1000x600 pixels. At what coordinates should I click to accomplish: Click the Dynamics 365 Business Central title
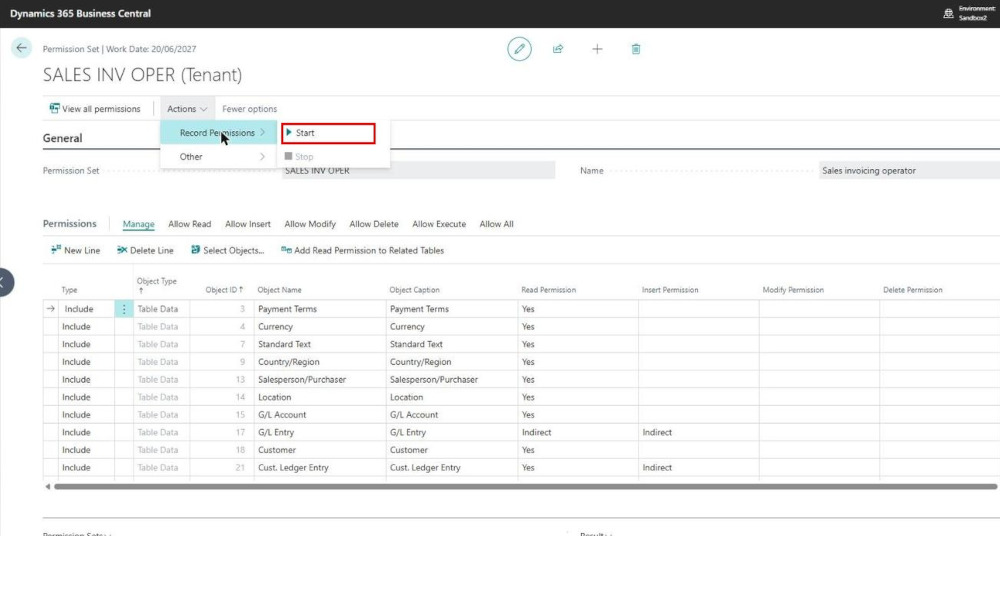(x=80, y=13)
